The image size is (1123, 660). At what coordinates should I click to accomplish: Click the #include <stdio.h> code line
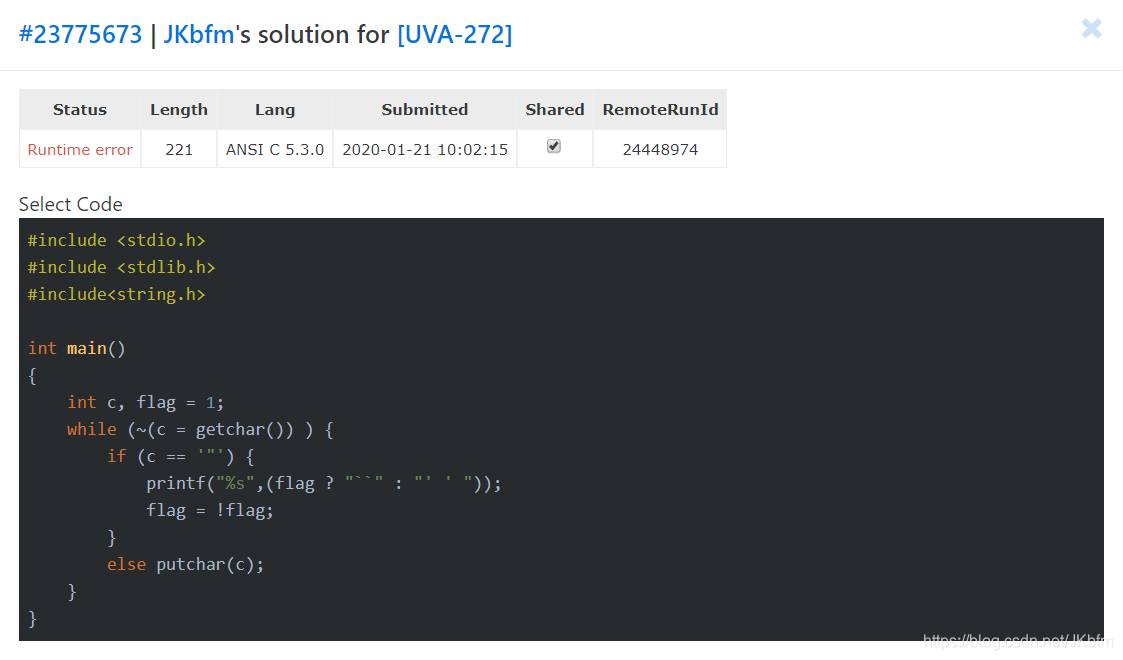117,241
